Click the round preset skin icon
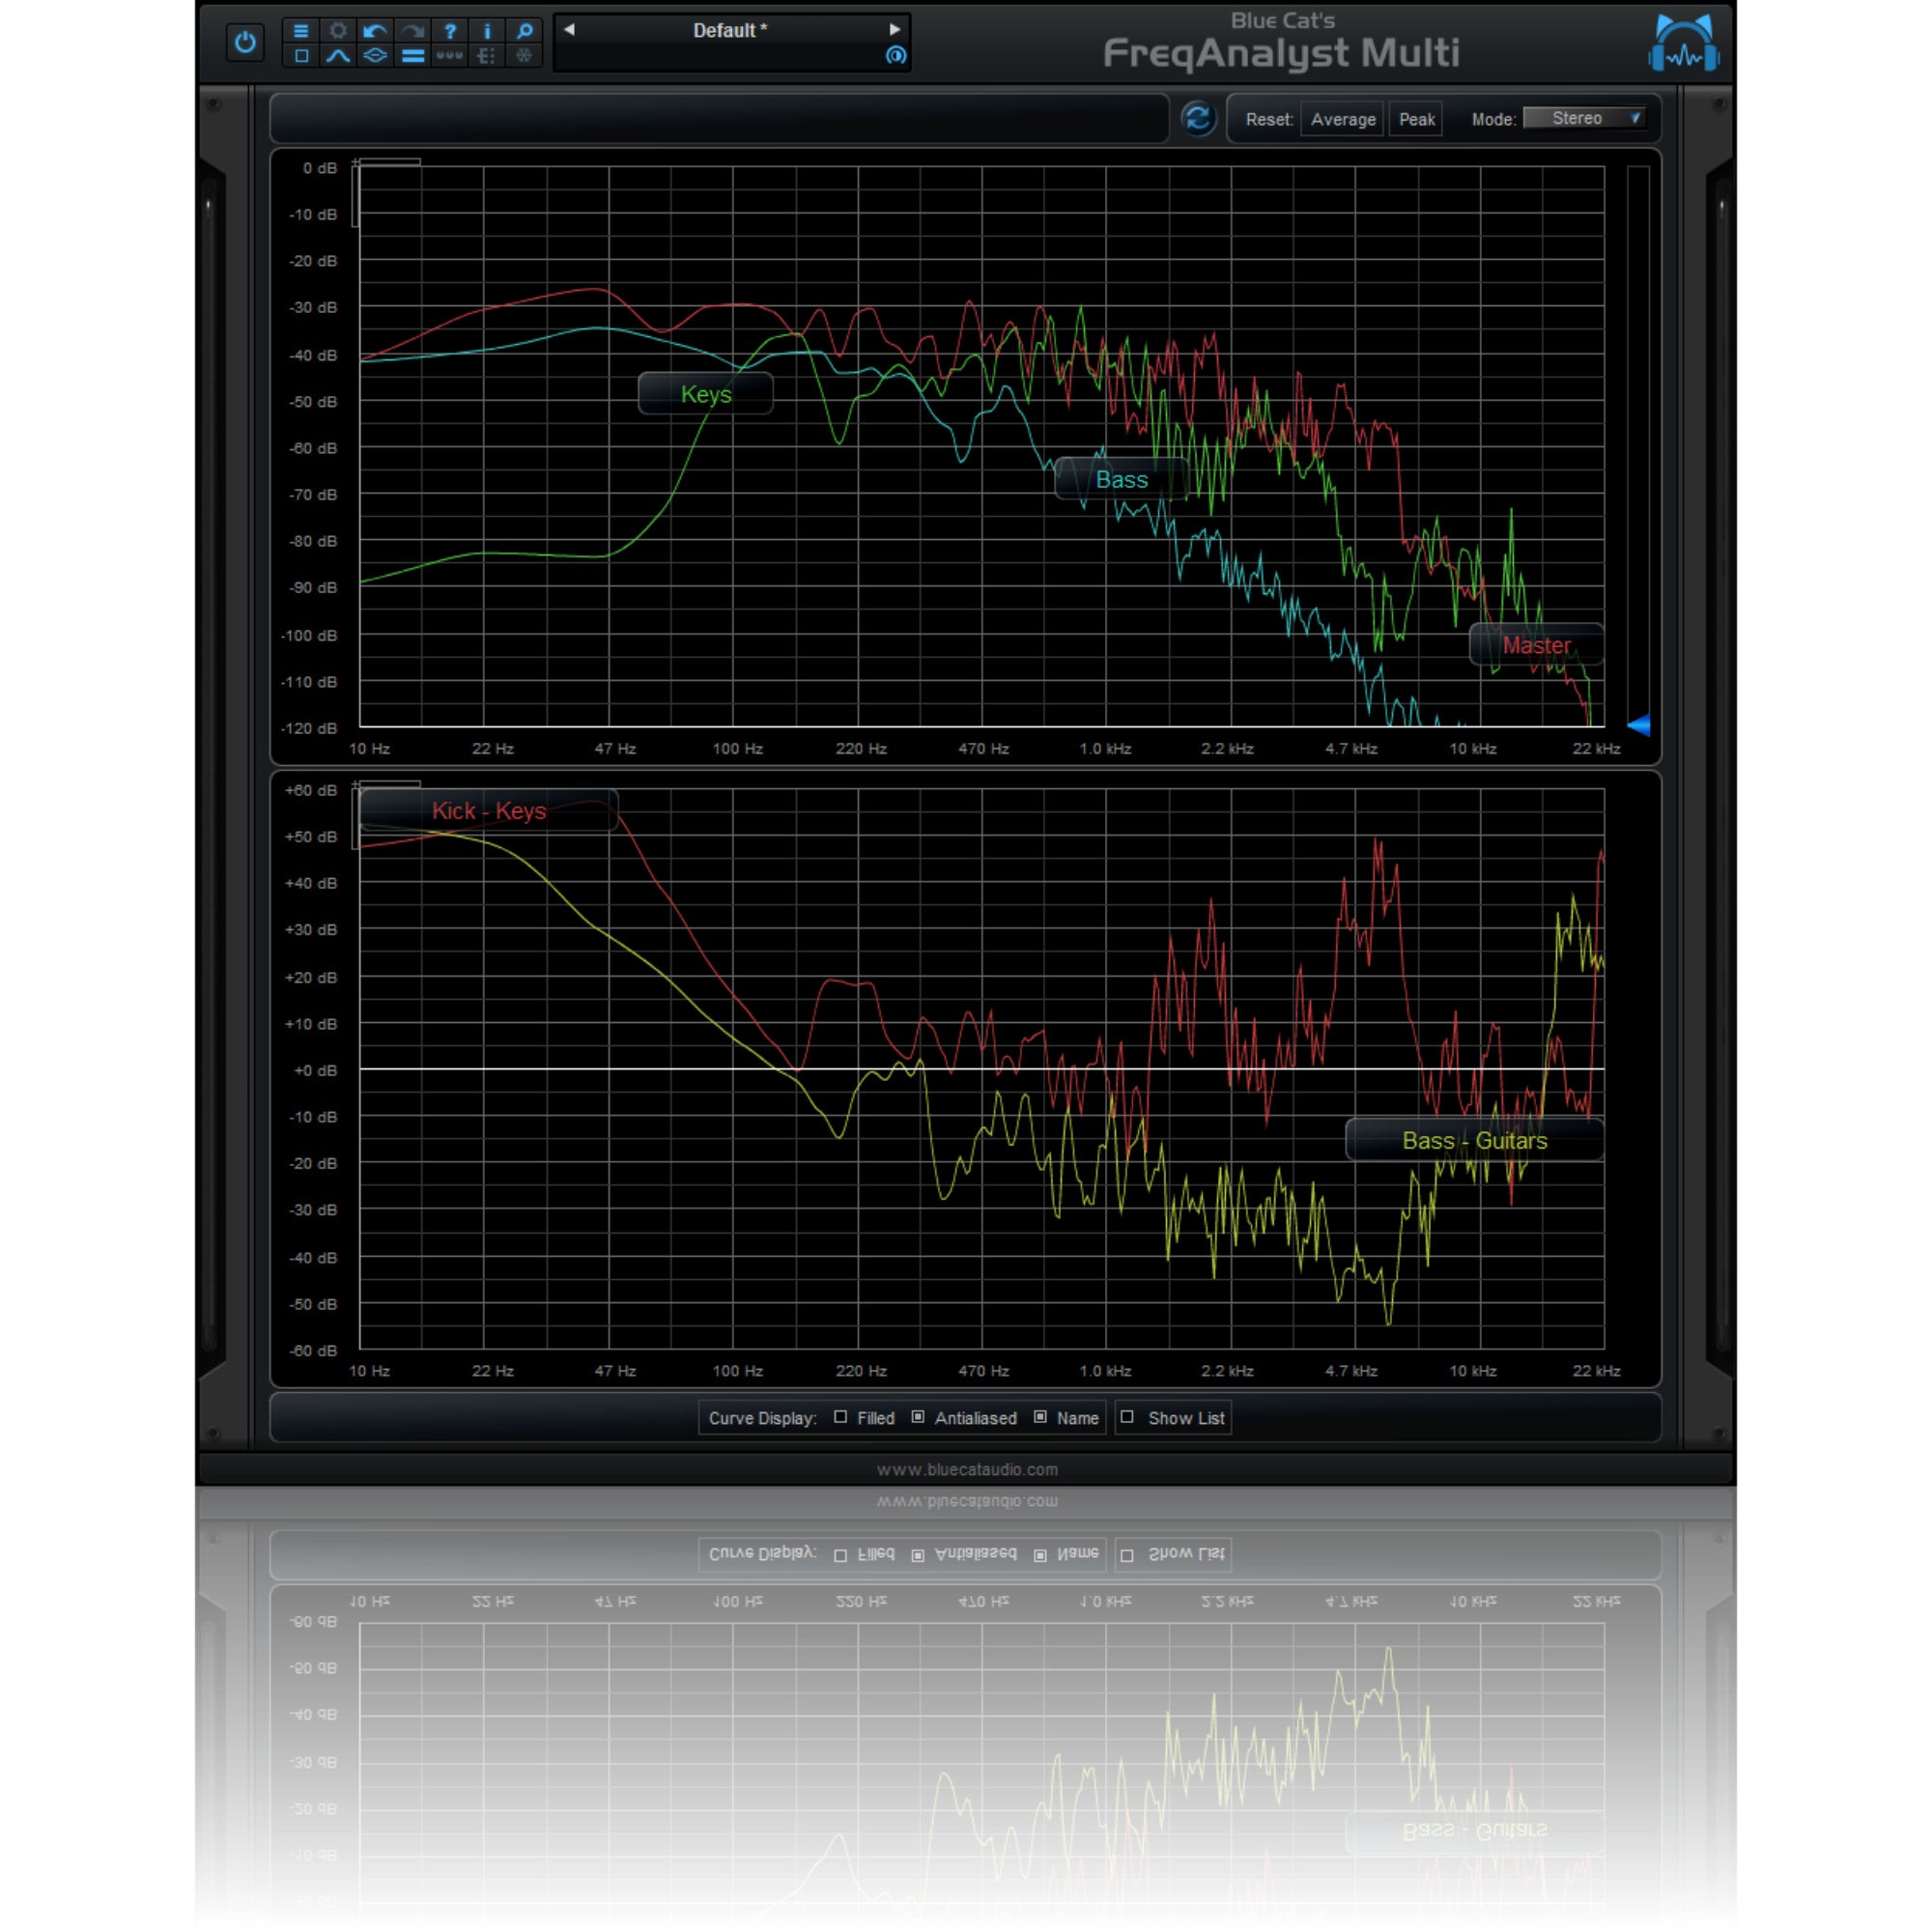Screen dimensions: 1932x1932 (x=896, y=56)
